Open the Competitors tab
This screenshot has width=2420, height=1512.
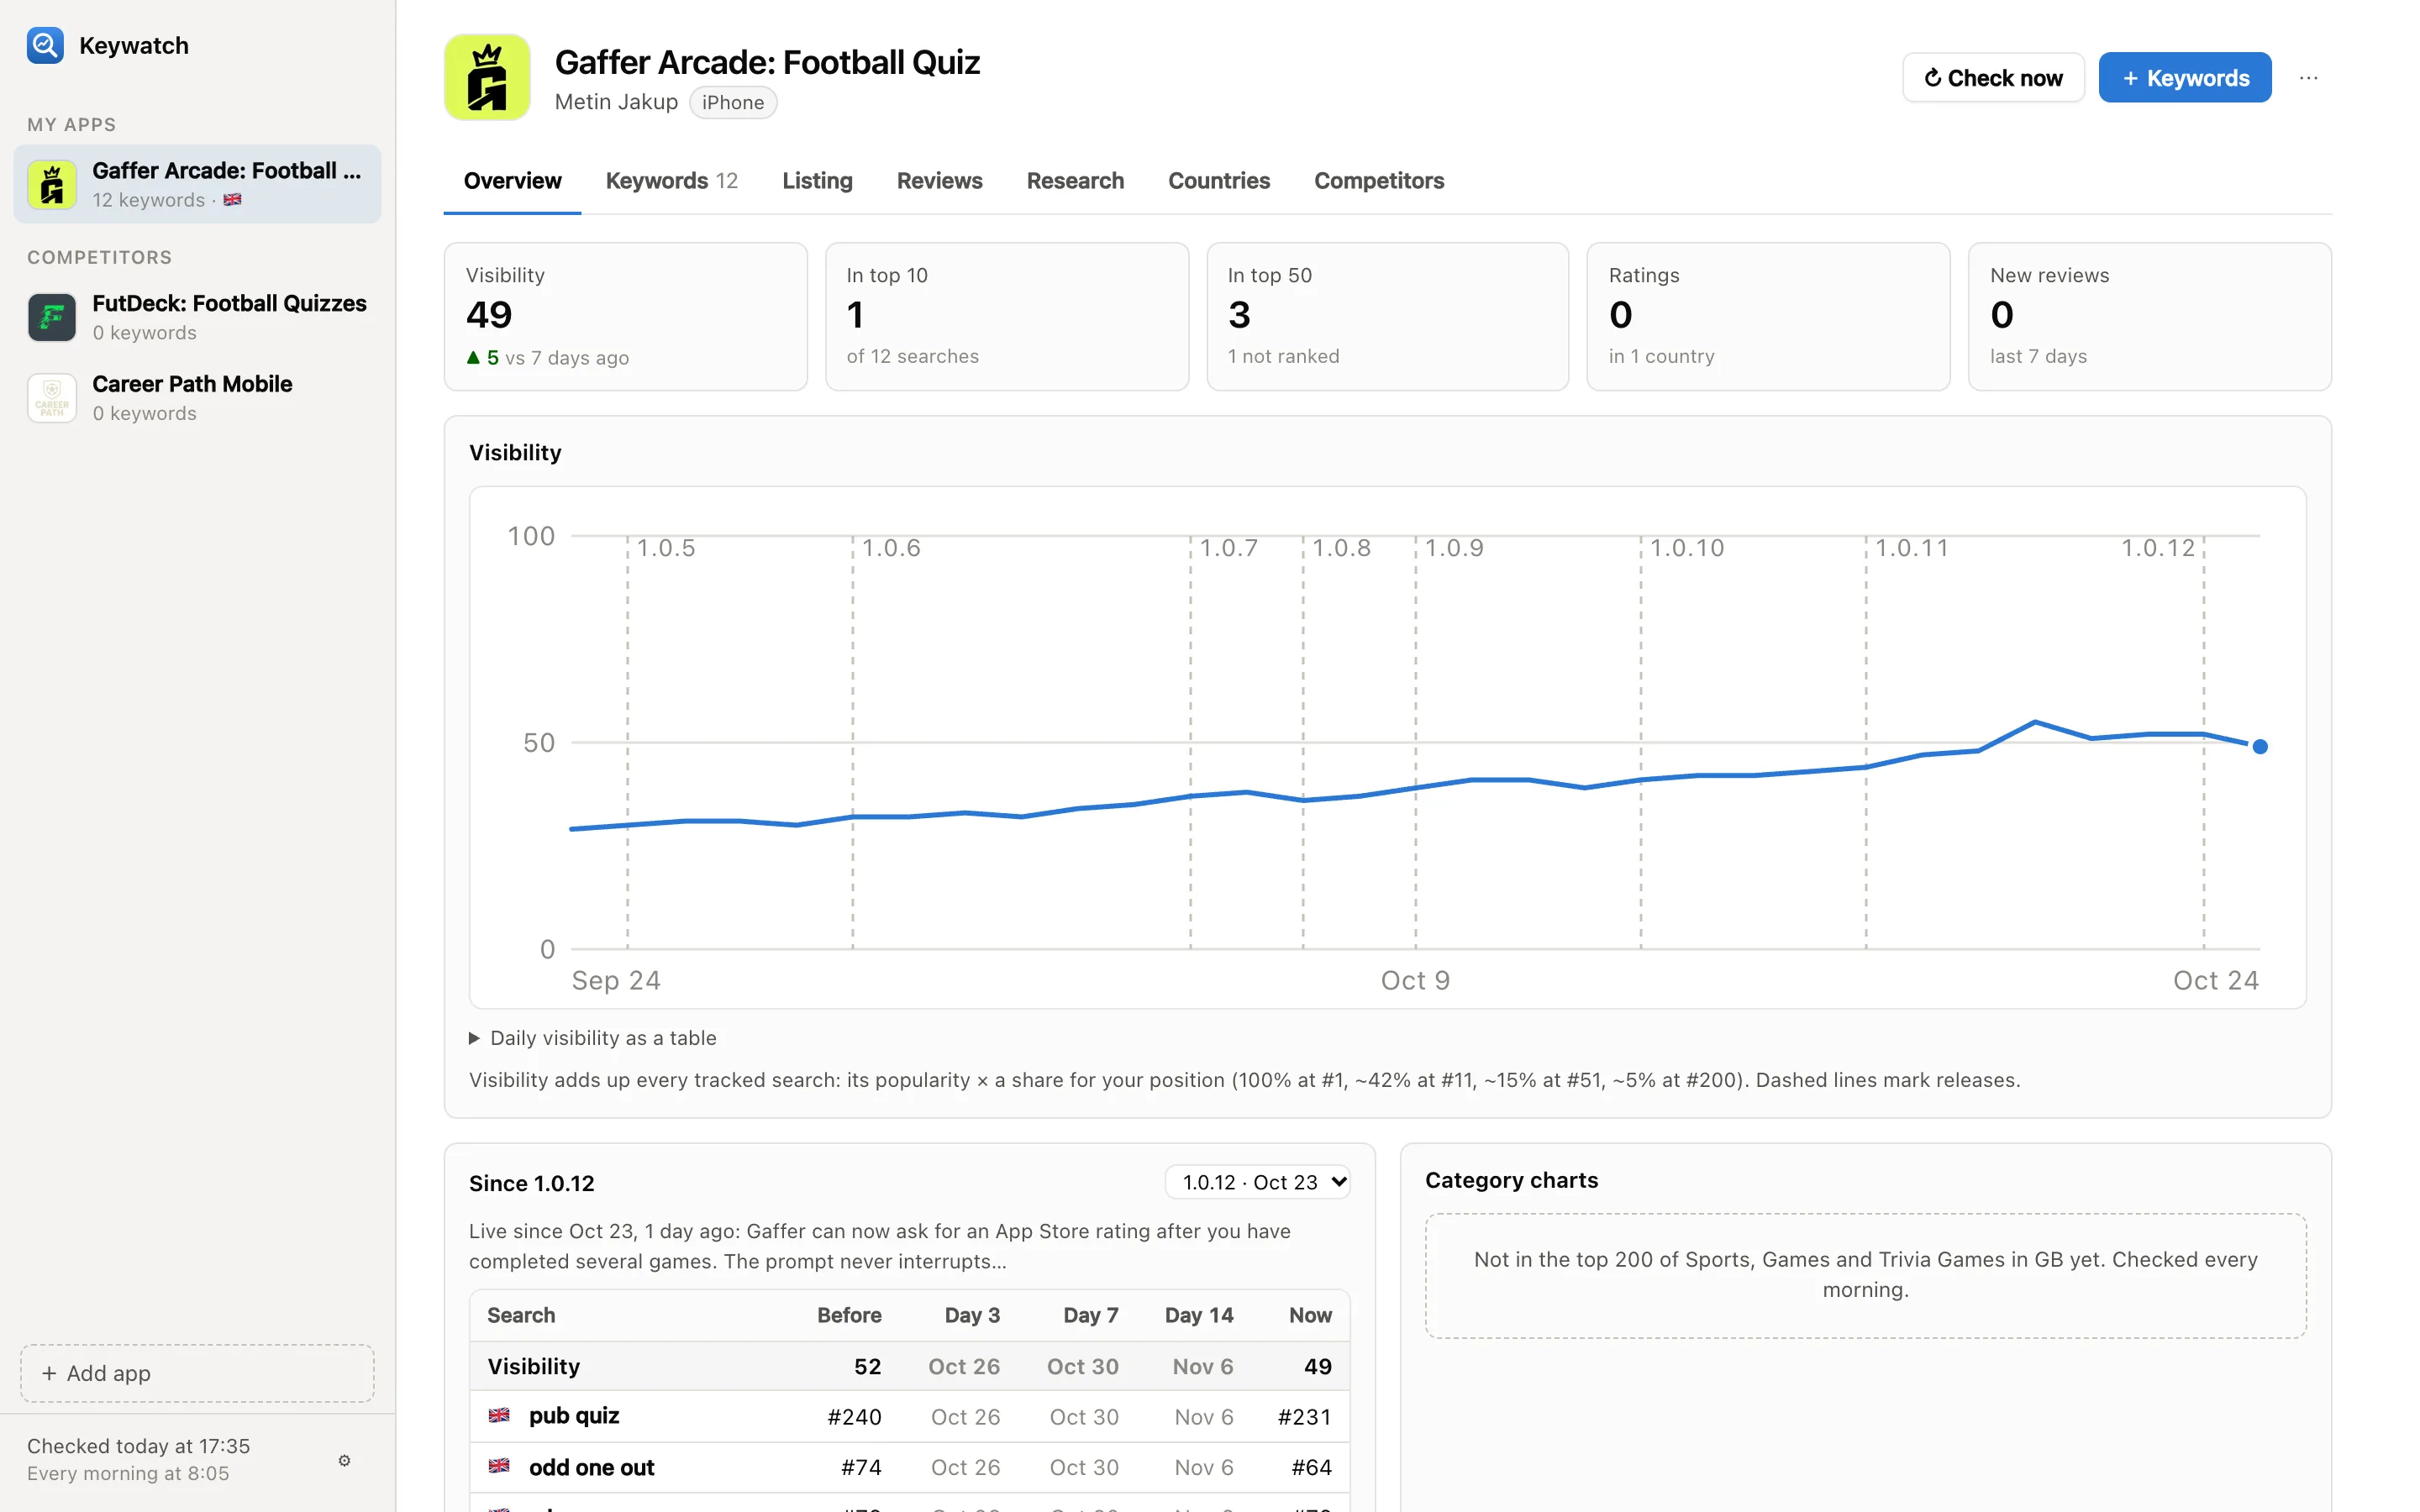point(1379,181)
